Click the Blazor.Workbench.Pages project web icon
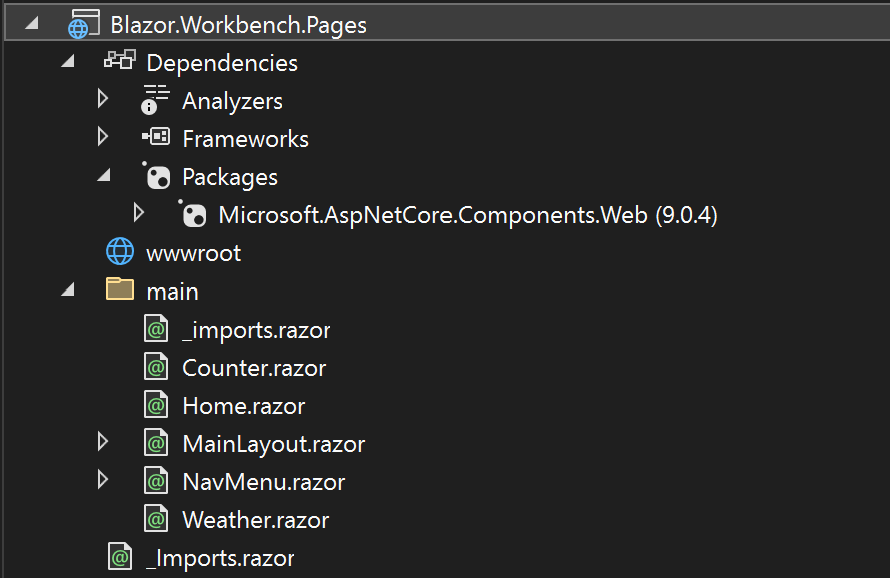The width and height of the screenshot is (890, 578). point(83,24)
